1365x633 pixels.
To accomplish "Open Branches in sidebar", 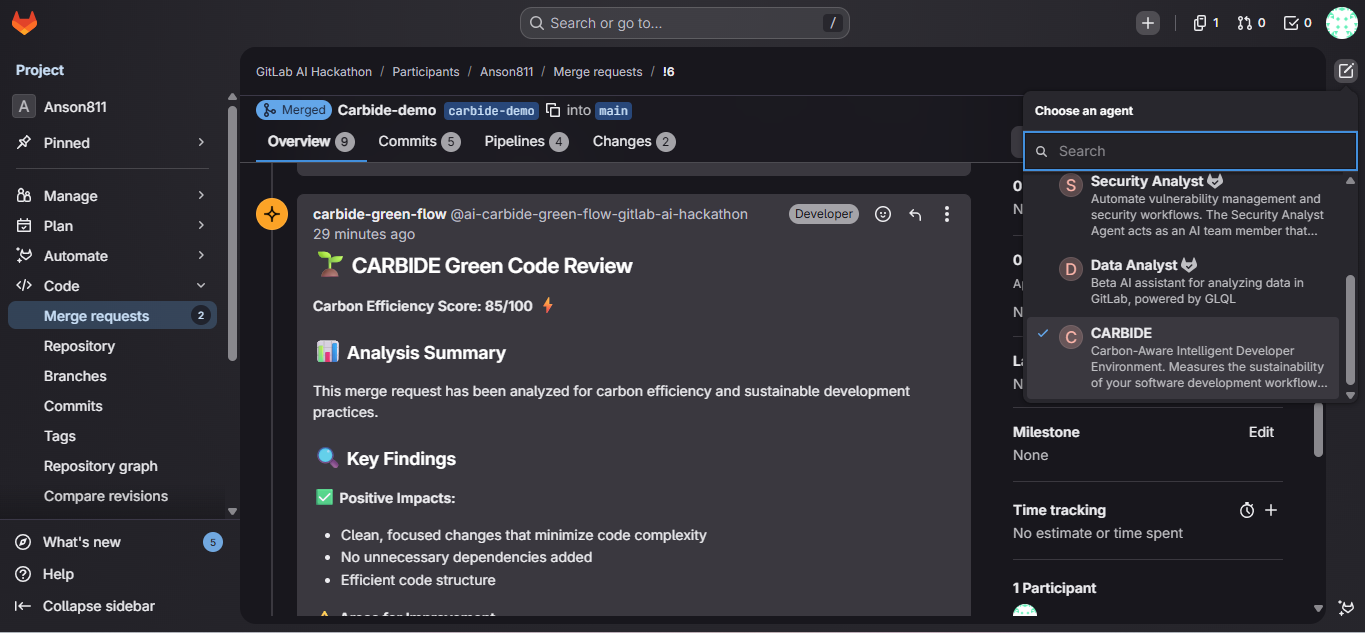I will tap(112, 376).
